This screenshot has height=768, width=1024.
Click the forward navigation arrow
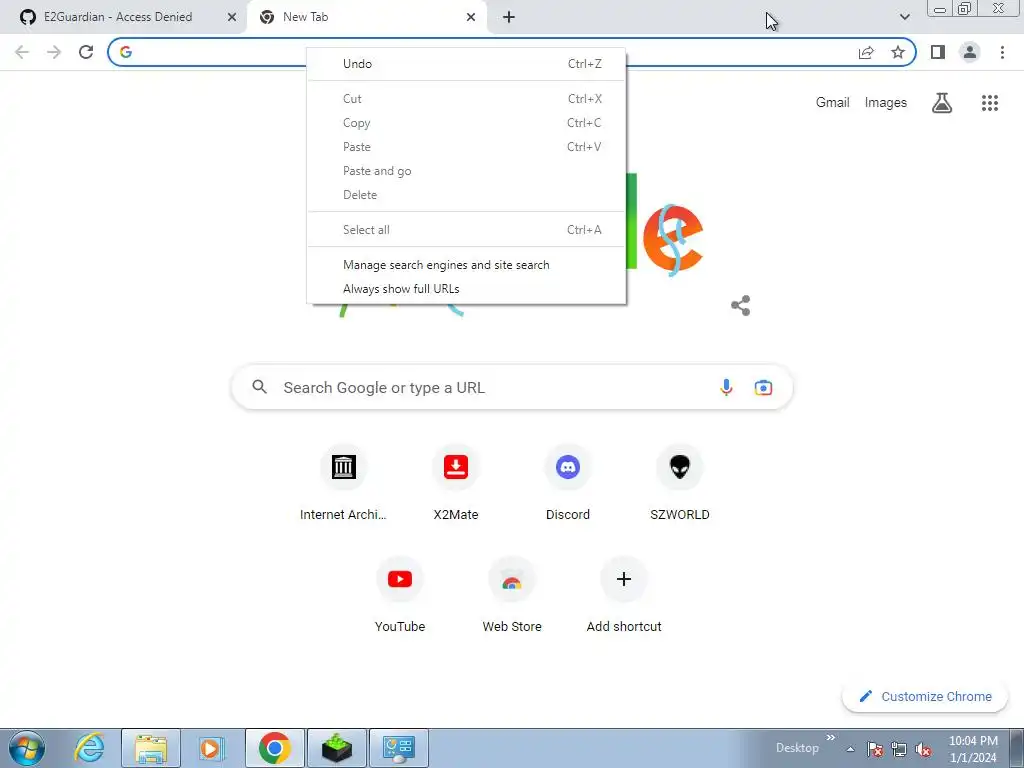(x=54, y=52)
